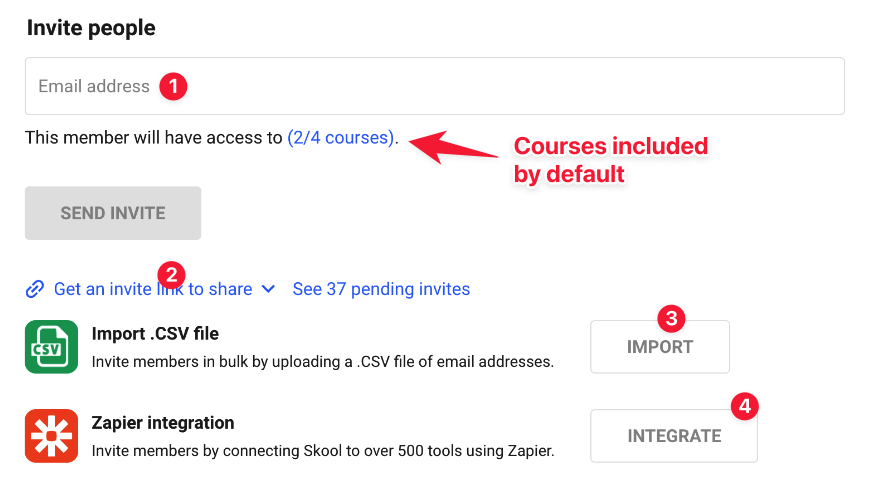This screenshot has height=491, width=876.
Task: Click the red number 3 badge
Action: [672, 319]
